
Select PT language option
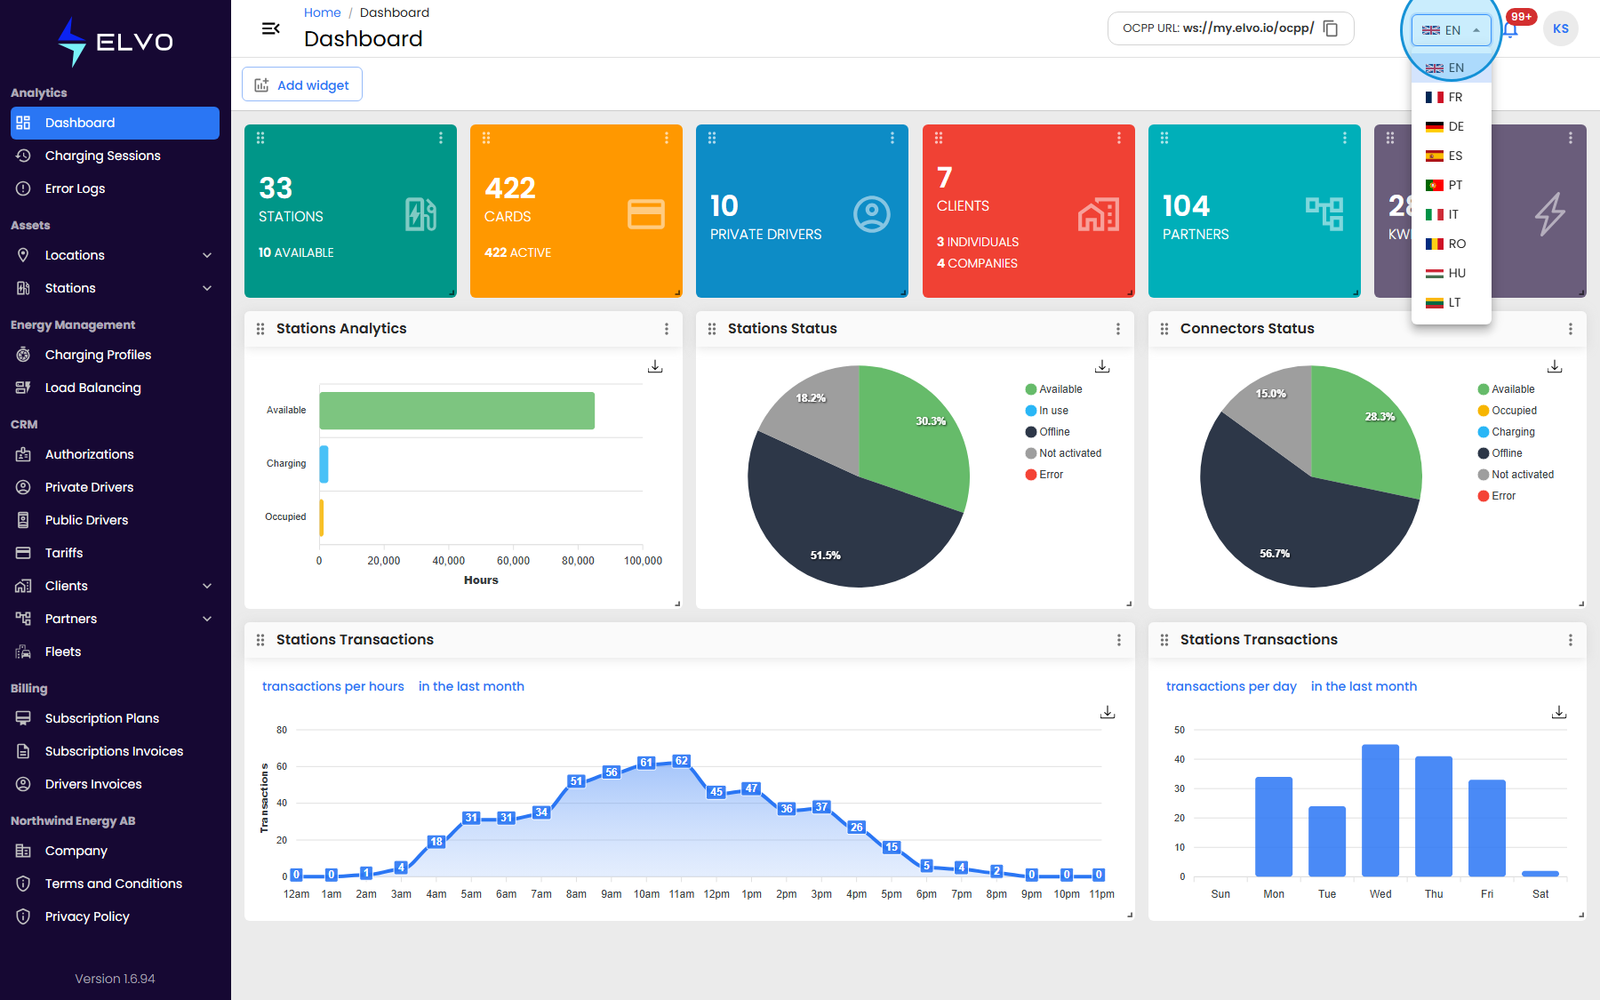click(1451, 185)
